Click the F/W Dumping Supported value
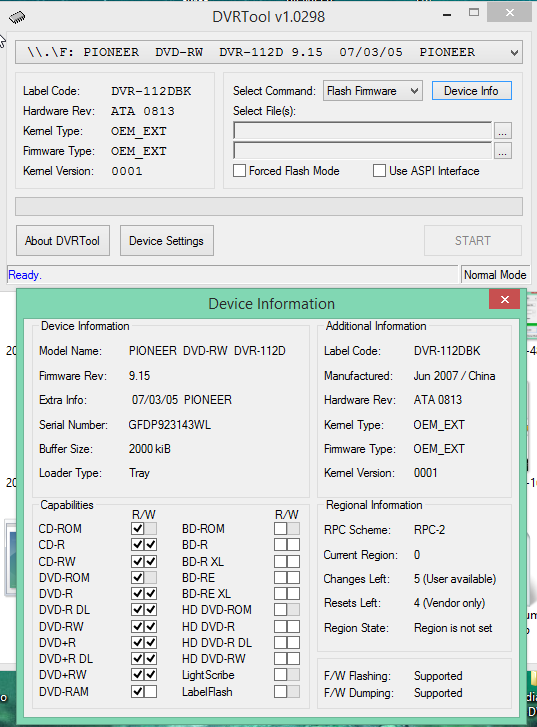 (x=438, y=693)
